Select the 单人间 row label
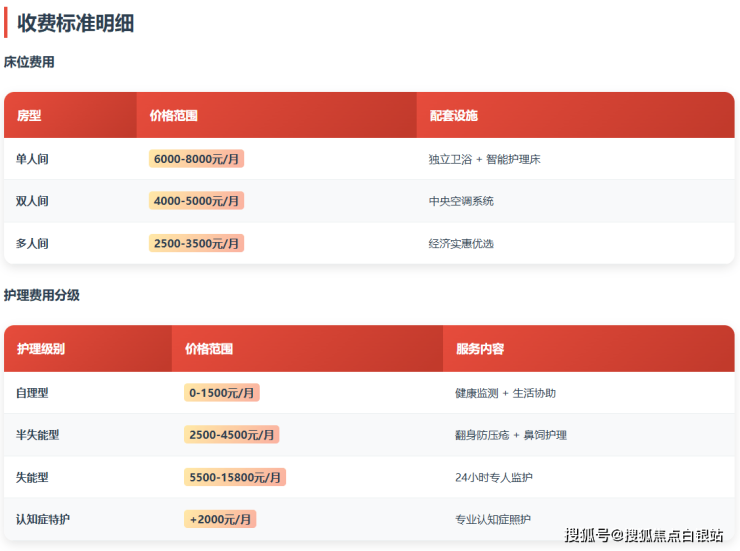 32,159
